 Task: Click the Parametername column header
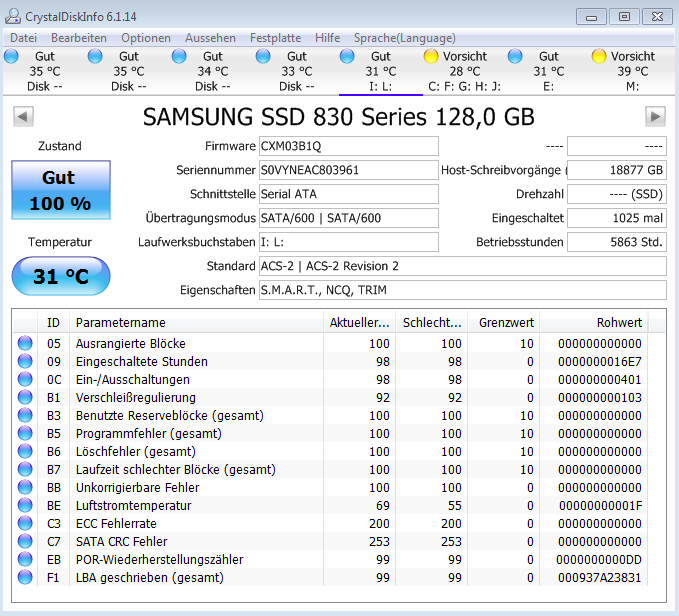point(196,323)
